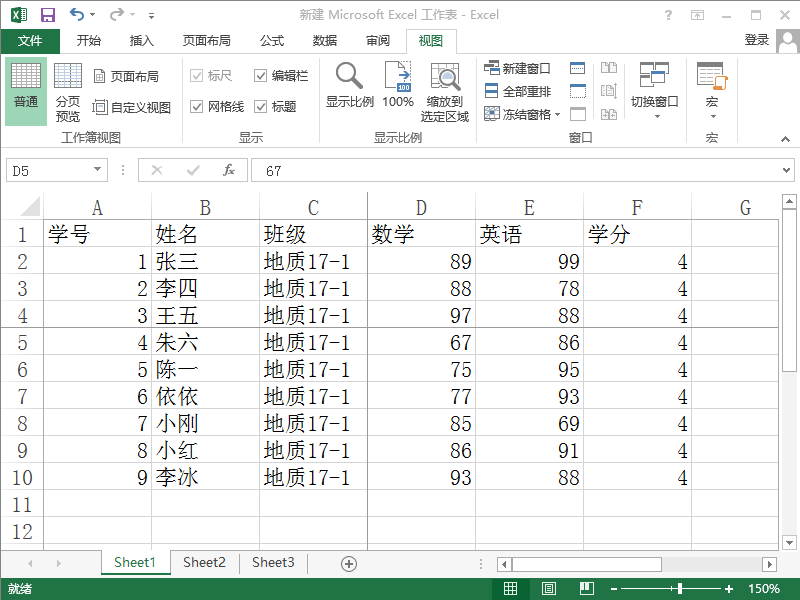The width and height of the screenshot is (800, 600).
Task: Switch to Data (数据) tab
Action: pos(325,41)
